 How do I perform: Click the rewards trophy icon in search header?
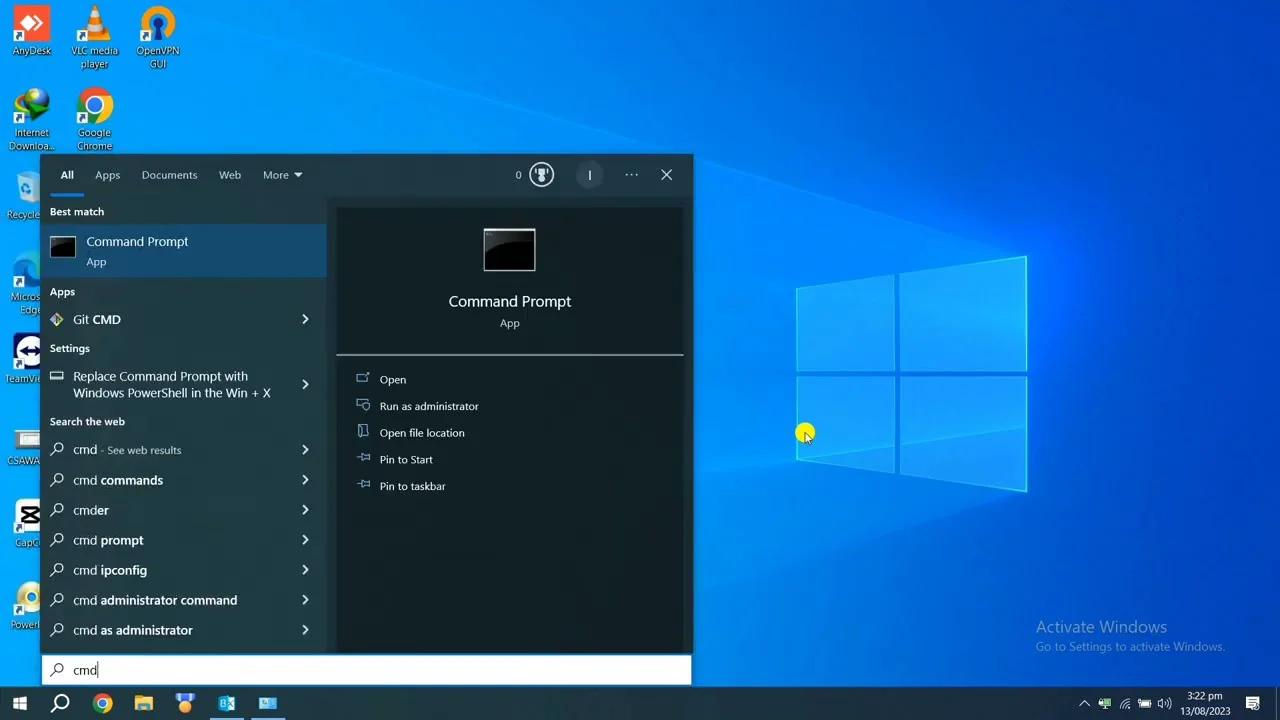[541, 175]
